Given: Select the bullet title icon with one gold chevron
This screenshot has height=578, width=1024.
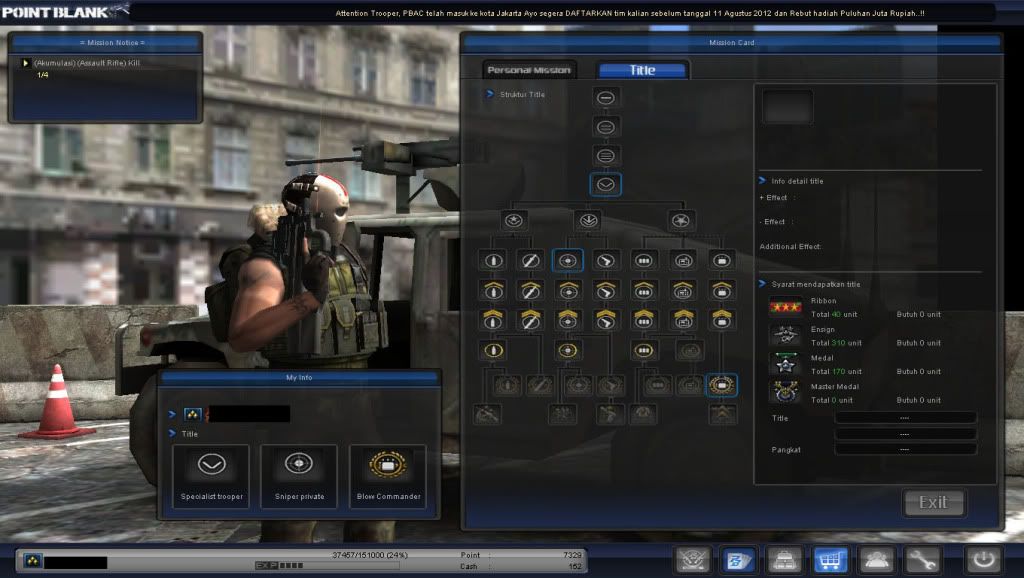Looking at the screenshot, I should (493, 290).
